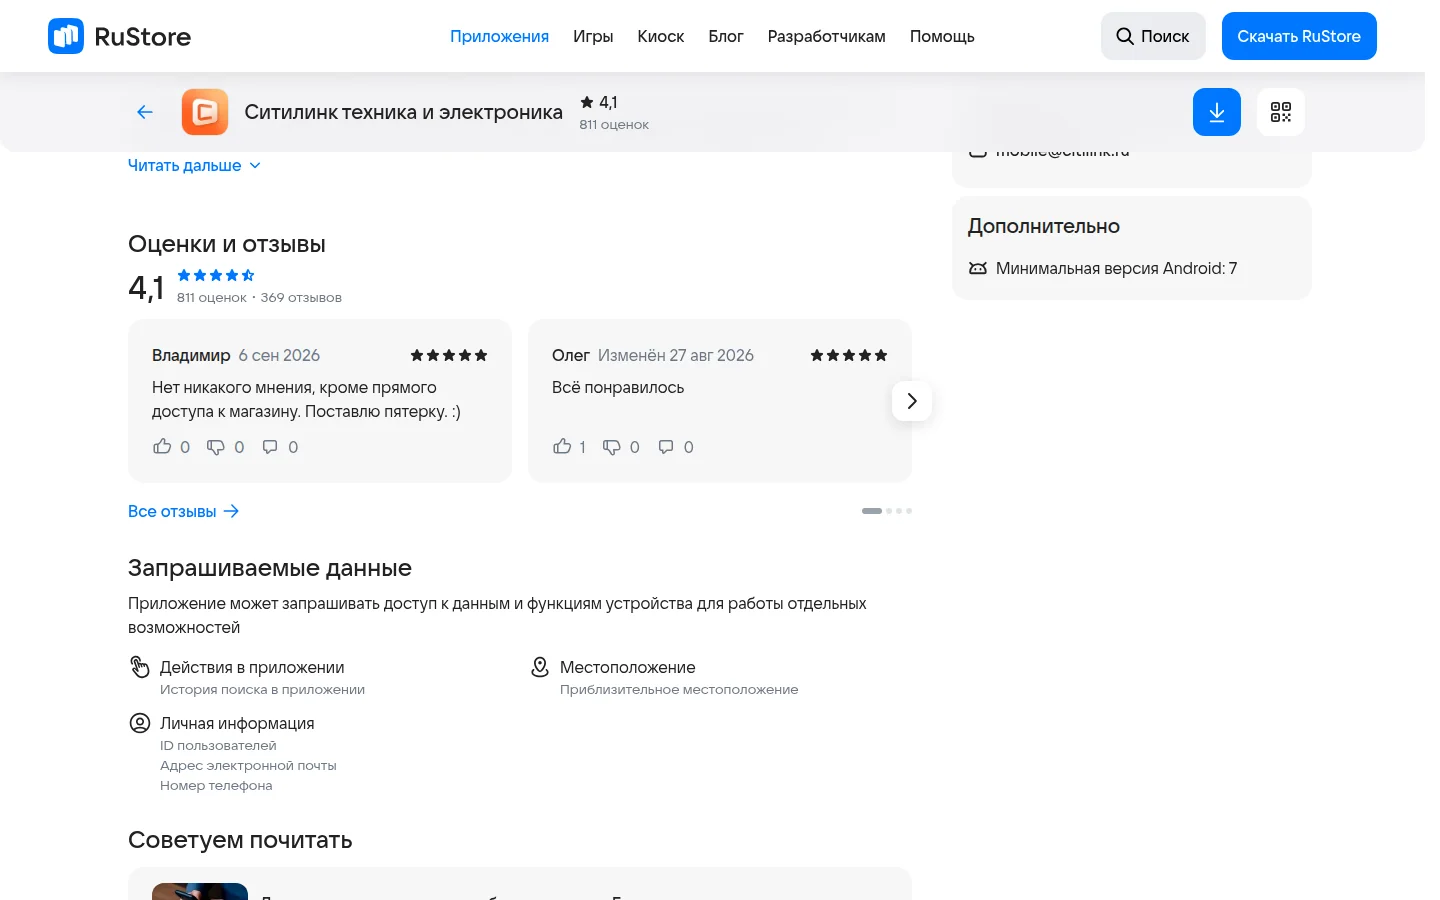The image size is (1440, 900).
Task: Show the QR code icon button
Action: coord(1281,112)
